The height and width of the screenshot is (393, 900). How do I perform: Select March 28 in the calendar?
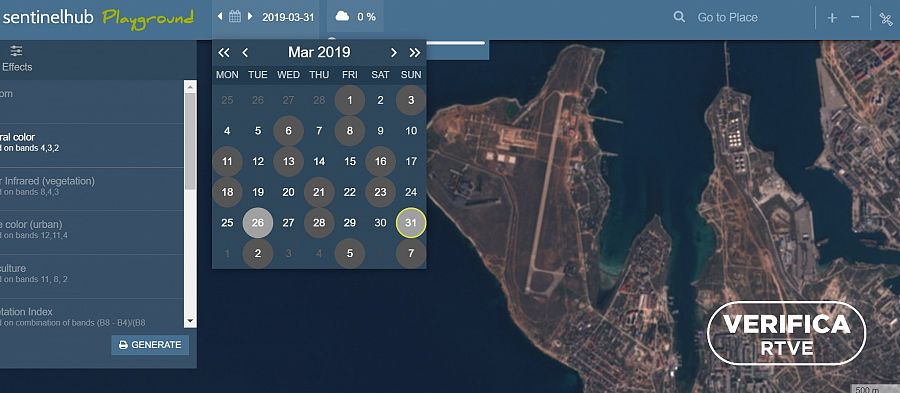319,223
